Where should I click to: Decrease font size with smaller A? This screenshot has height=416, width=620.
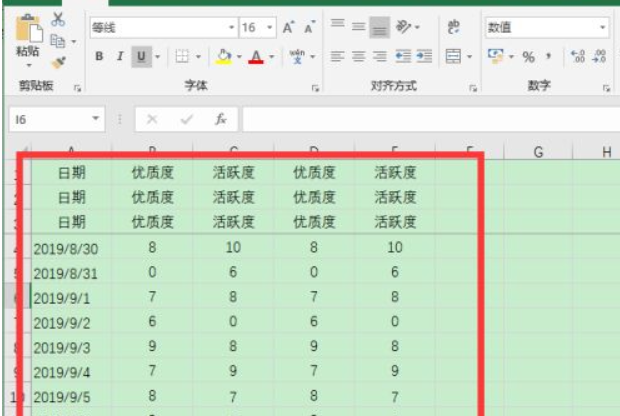pos(310,27)
